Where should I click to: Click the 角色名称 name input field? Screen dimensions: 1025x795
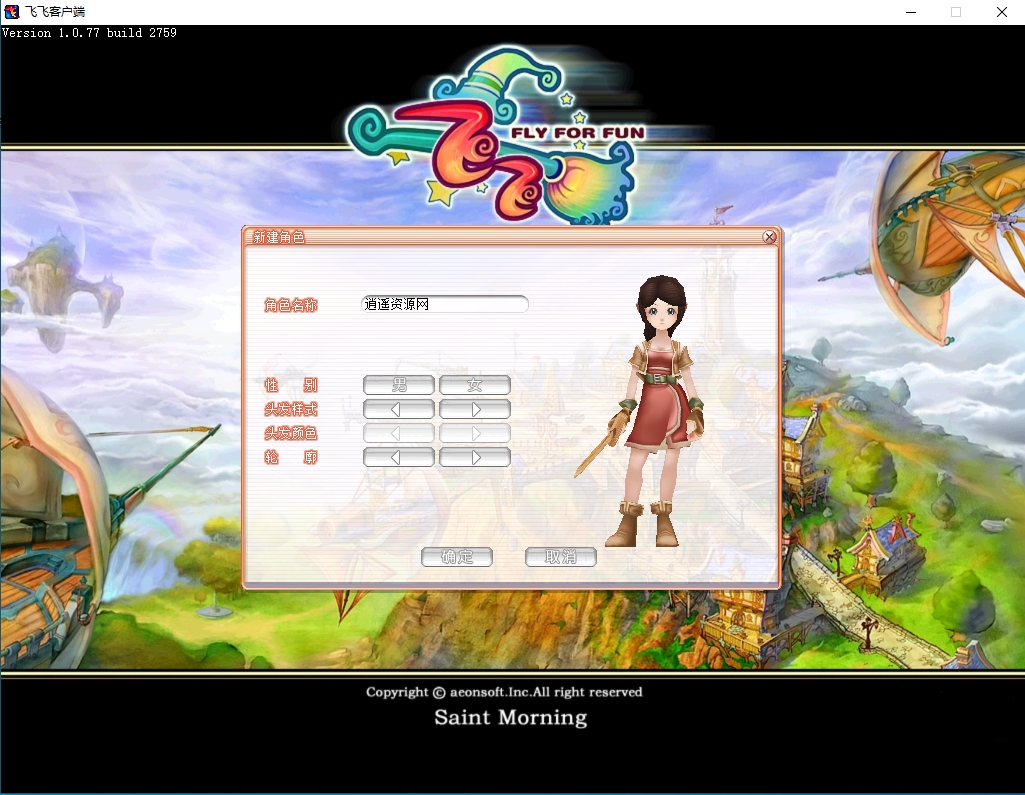[444, 304]
